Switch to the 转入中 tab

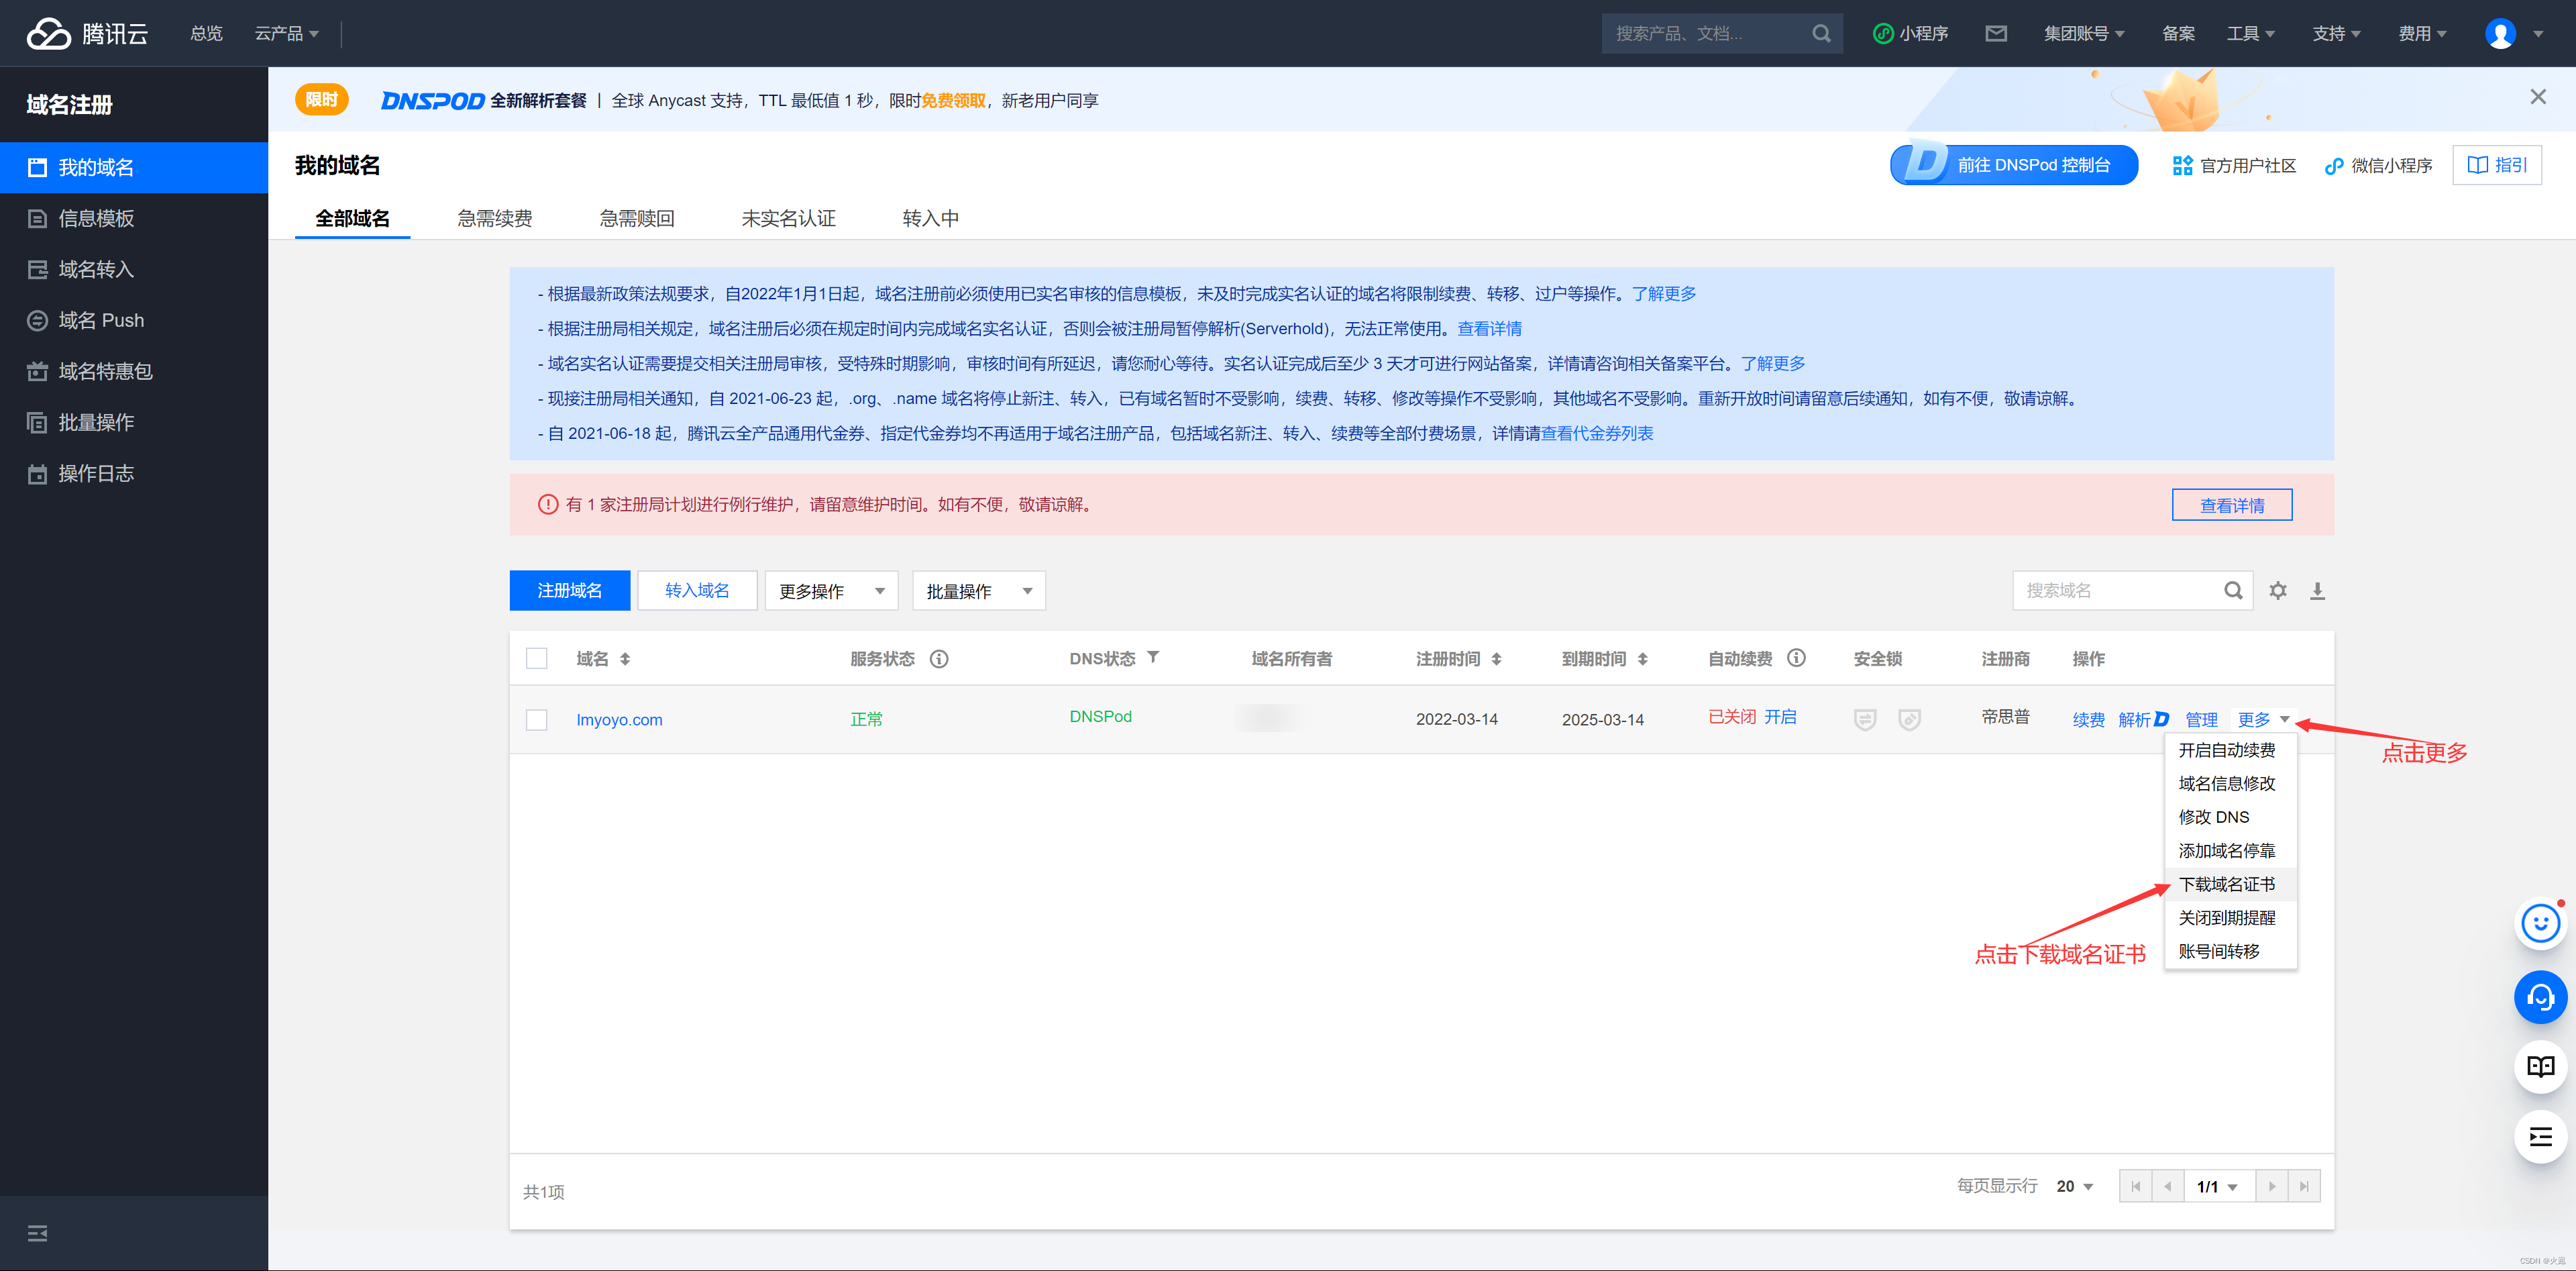pos(930,218)
